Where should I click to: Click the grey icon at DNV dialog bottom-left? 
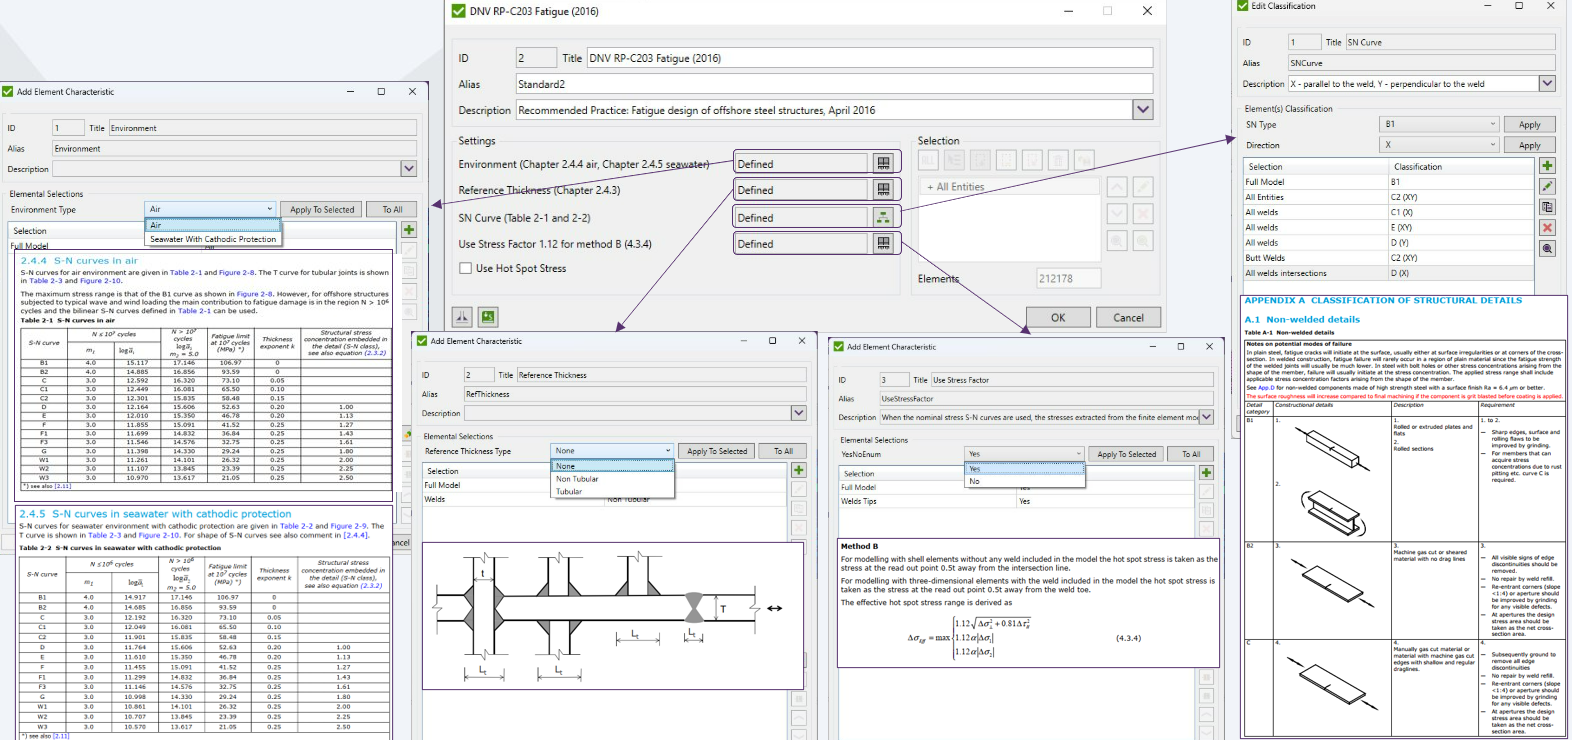[462, 317]
